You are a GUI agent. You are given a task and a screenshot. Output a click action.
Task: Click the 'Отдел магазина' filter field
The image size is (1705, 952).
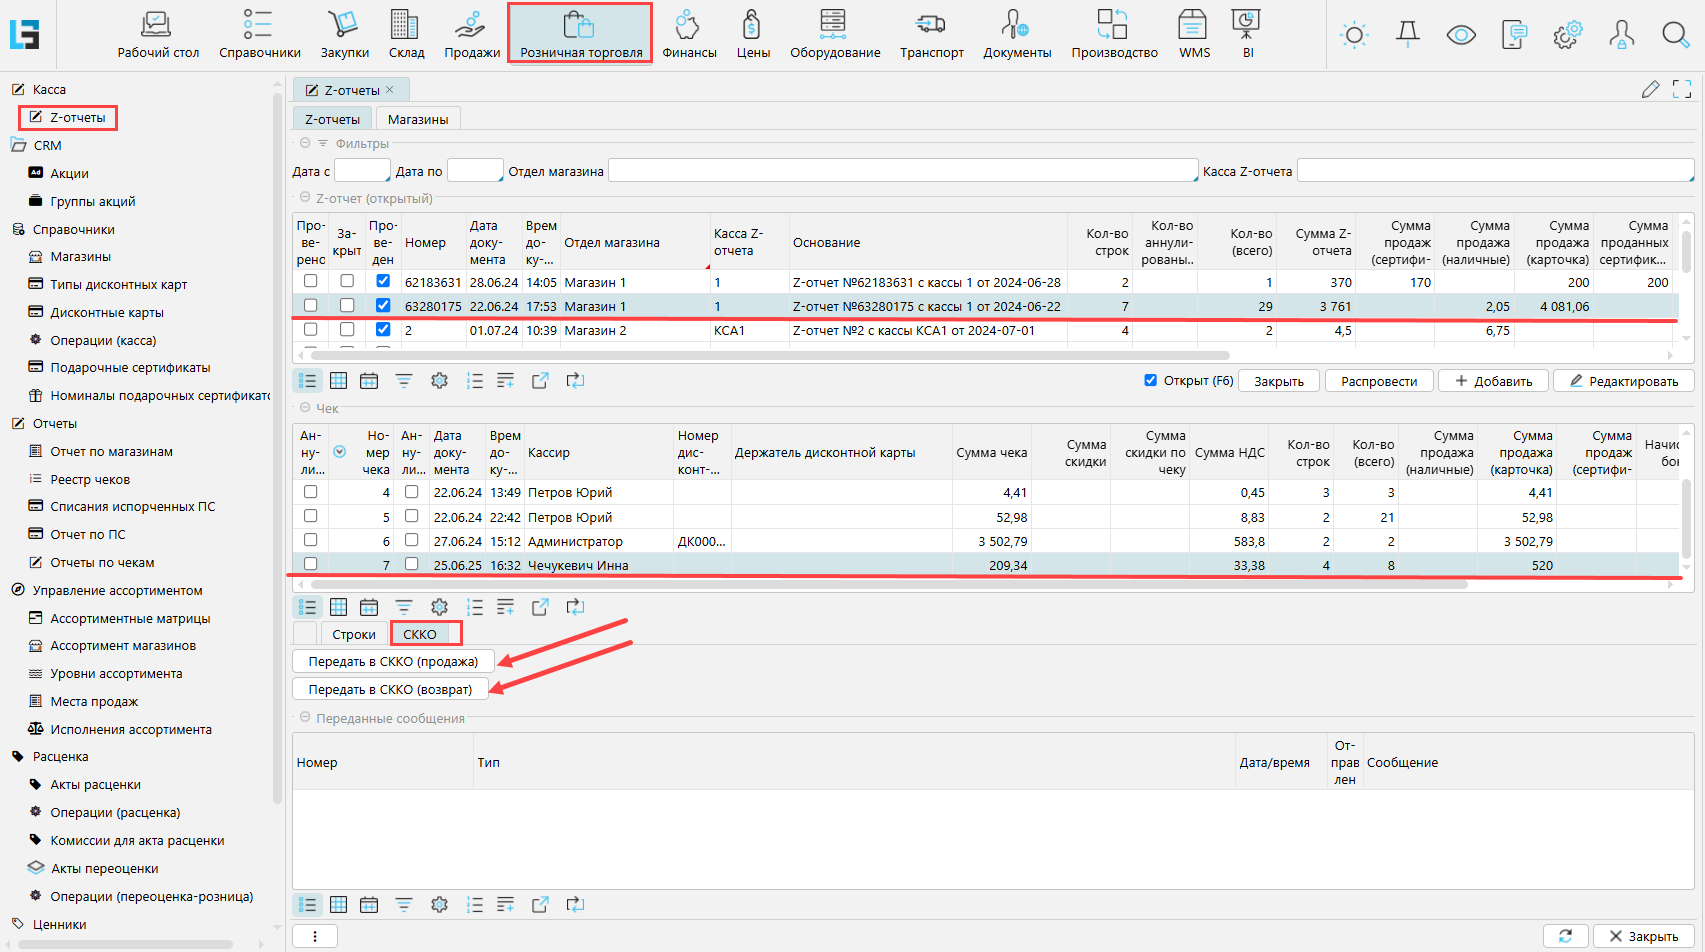902,171
